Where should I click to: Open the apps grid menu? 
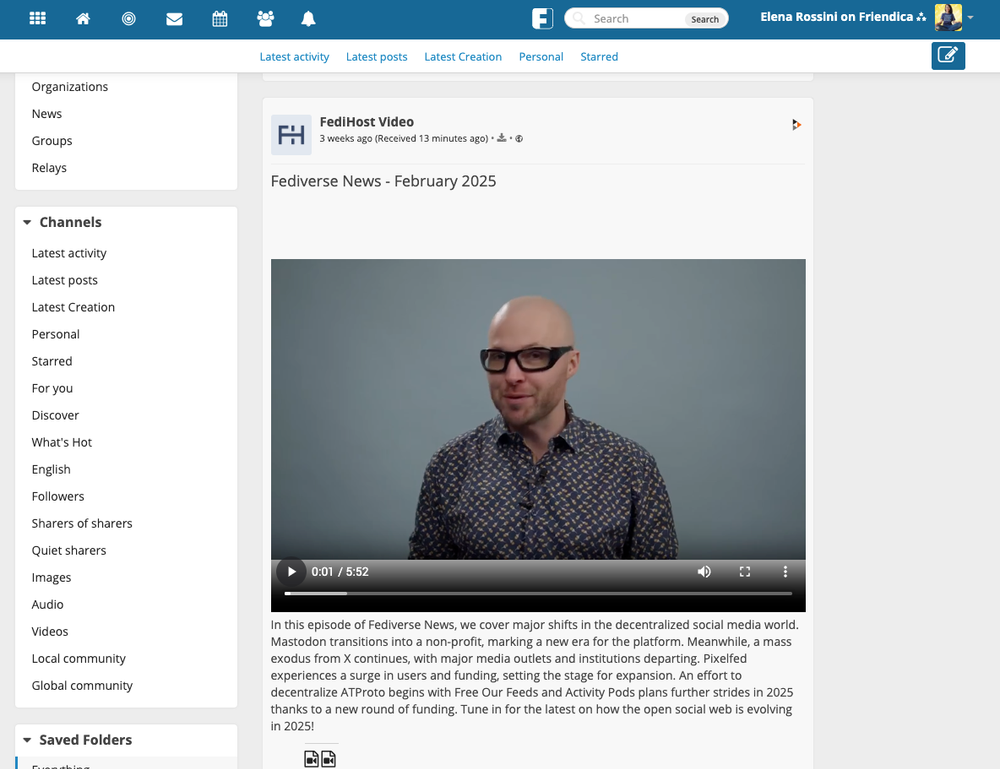click(x=38, y=19)
